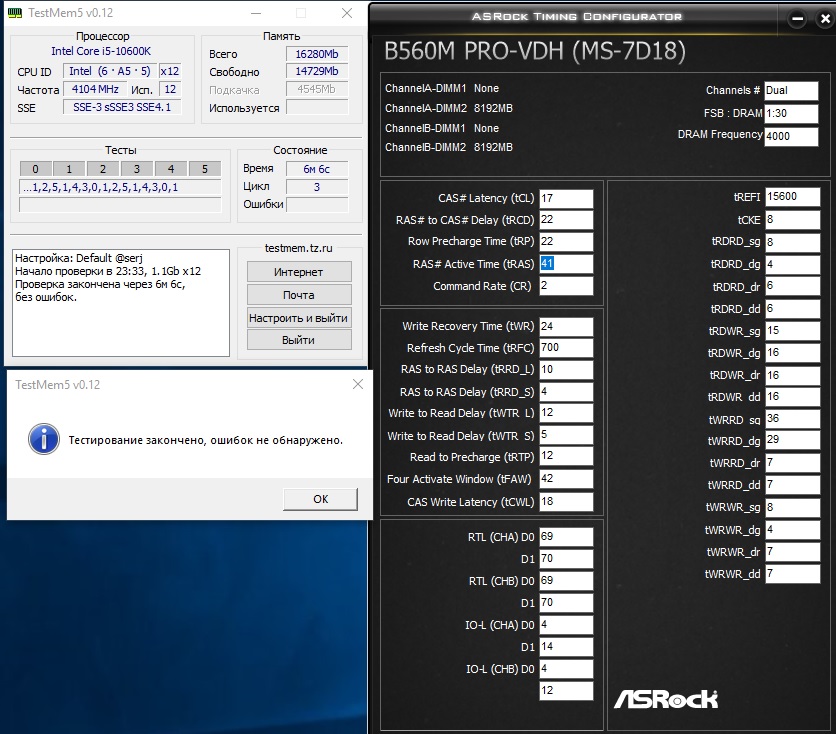Click the test sequence text field

coord(120,187)
